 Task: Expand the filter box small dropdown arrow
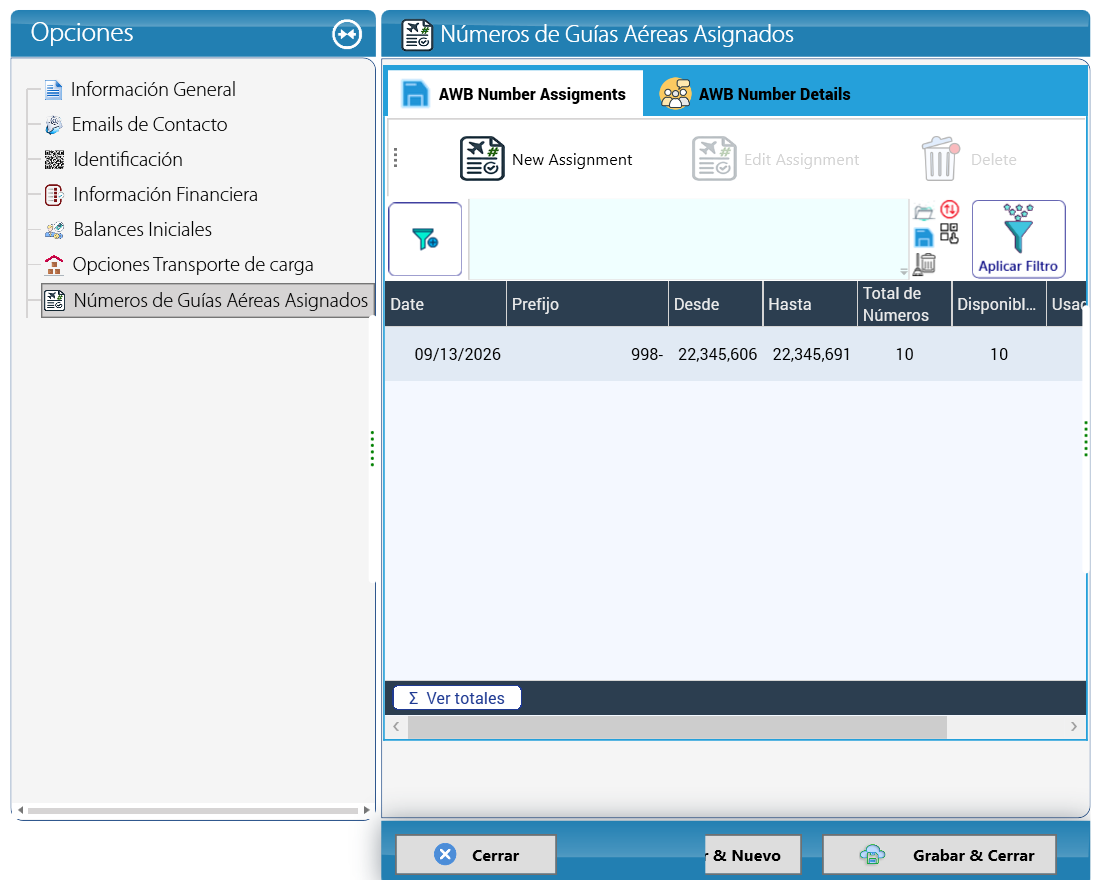903,271
